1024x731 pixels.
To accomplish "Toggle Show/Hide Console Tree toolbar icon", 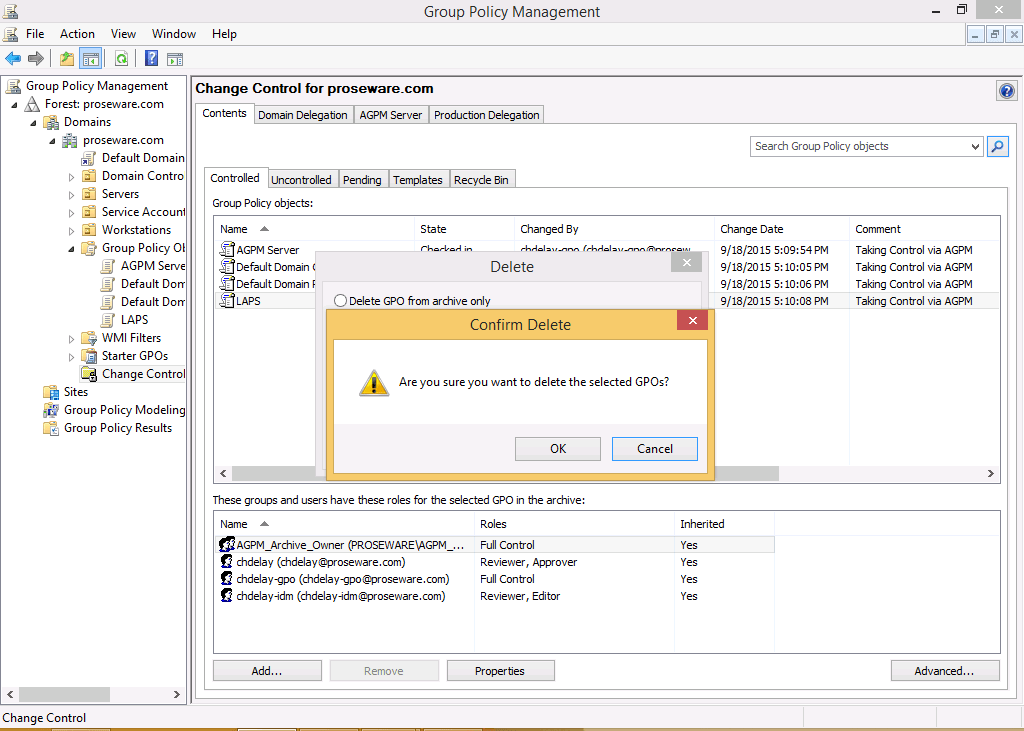I will (x=91, y=59).
